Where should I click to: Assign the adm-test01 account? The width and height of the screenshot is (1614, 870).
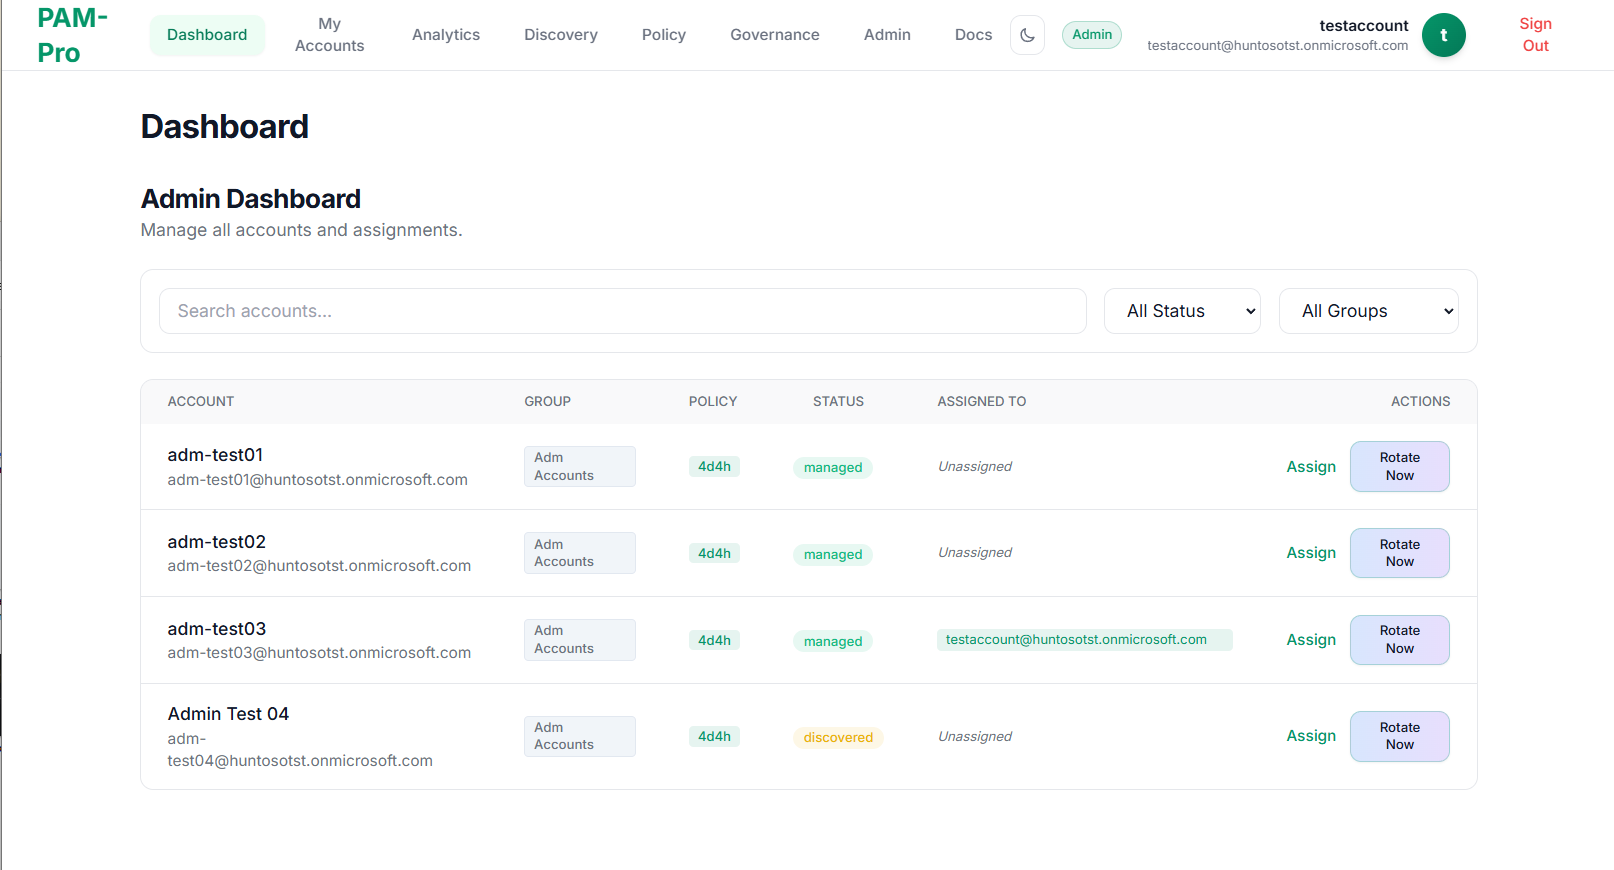click(x=1311, y=467)
